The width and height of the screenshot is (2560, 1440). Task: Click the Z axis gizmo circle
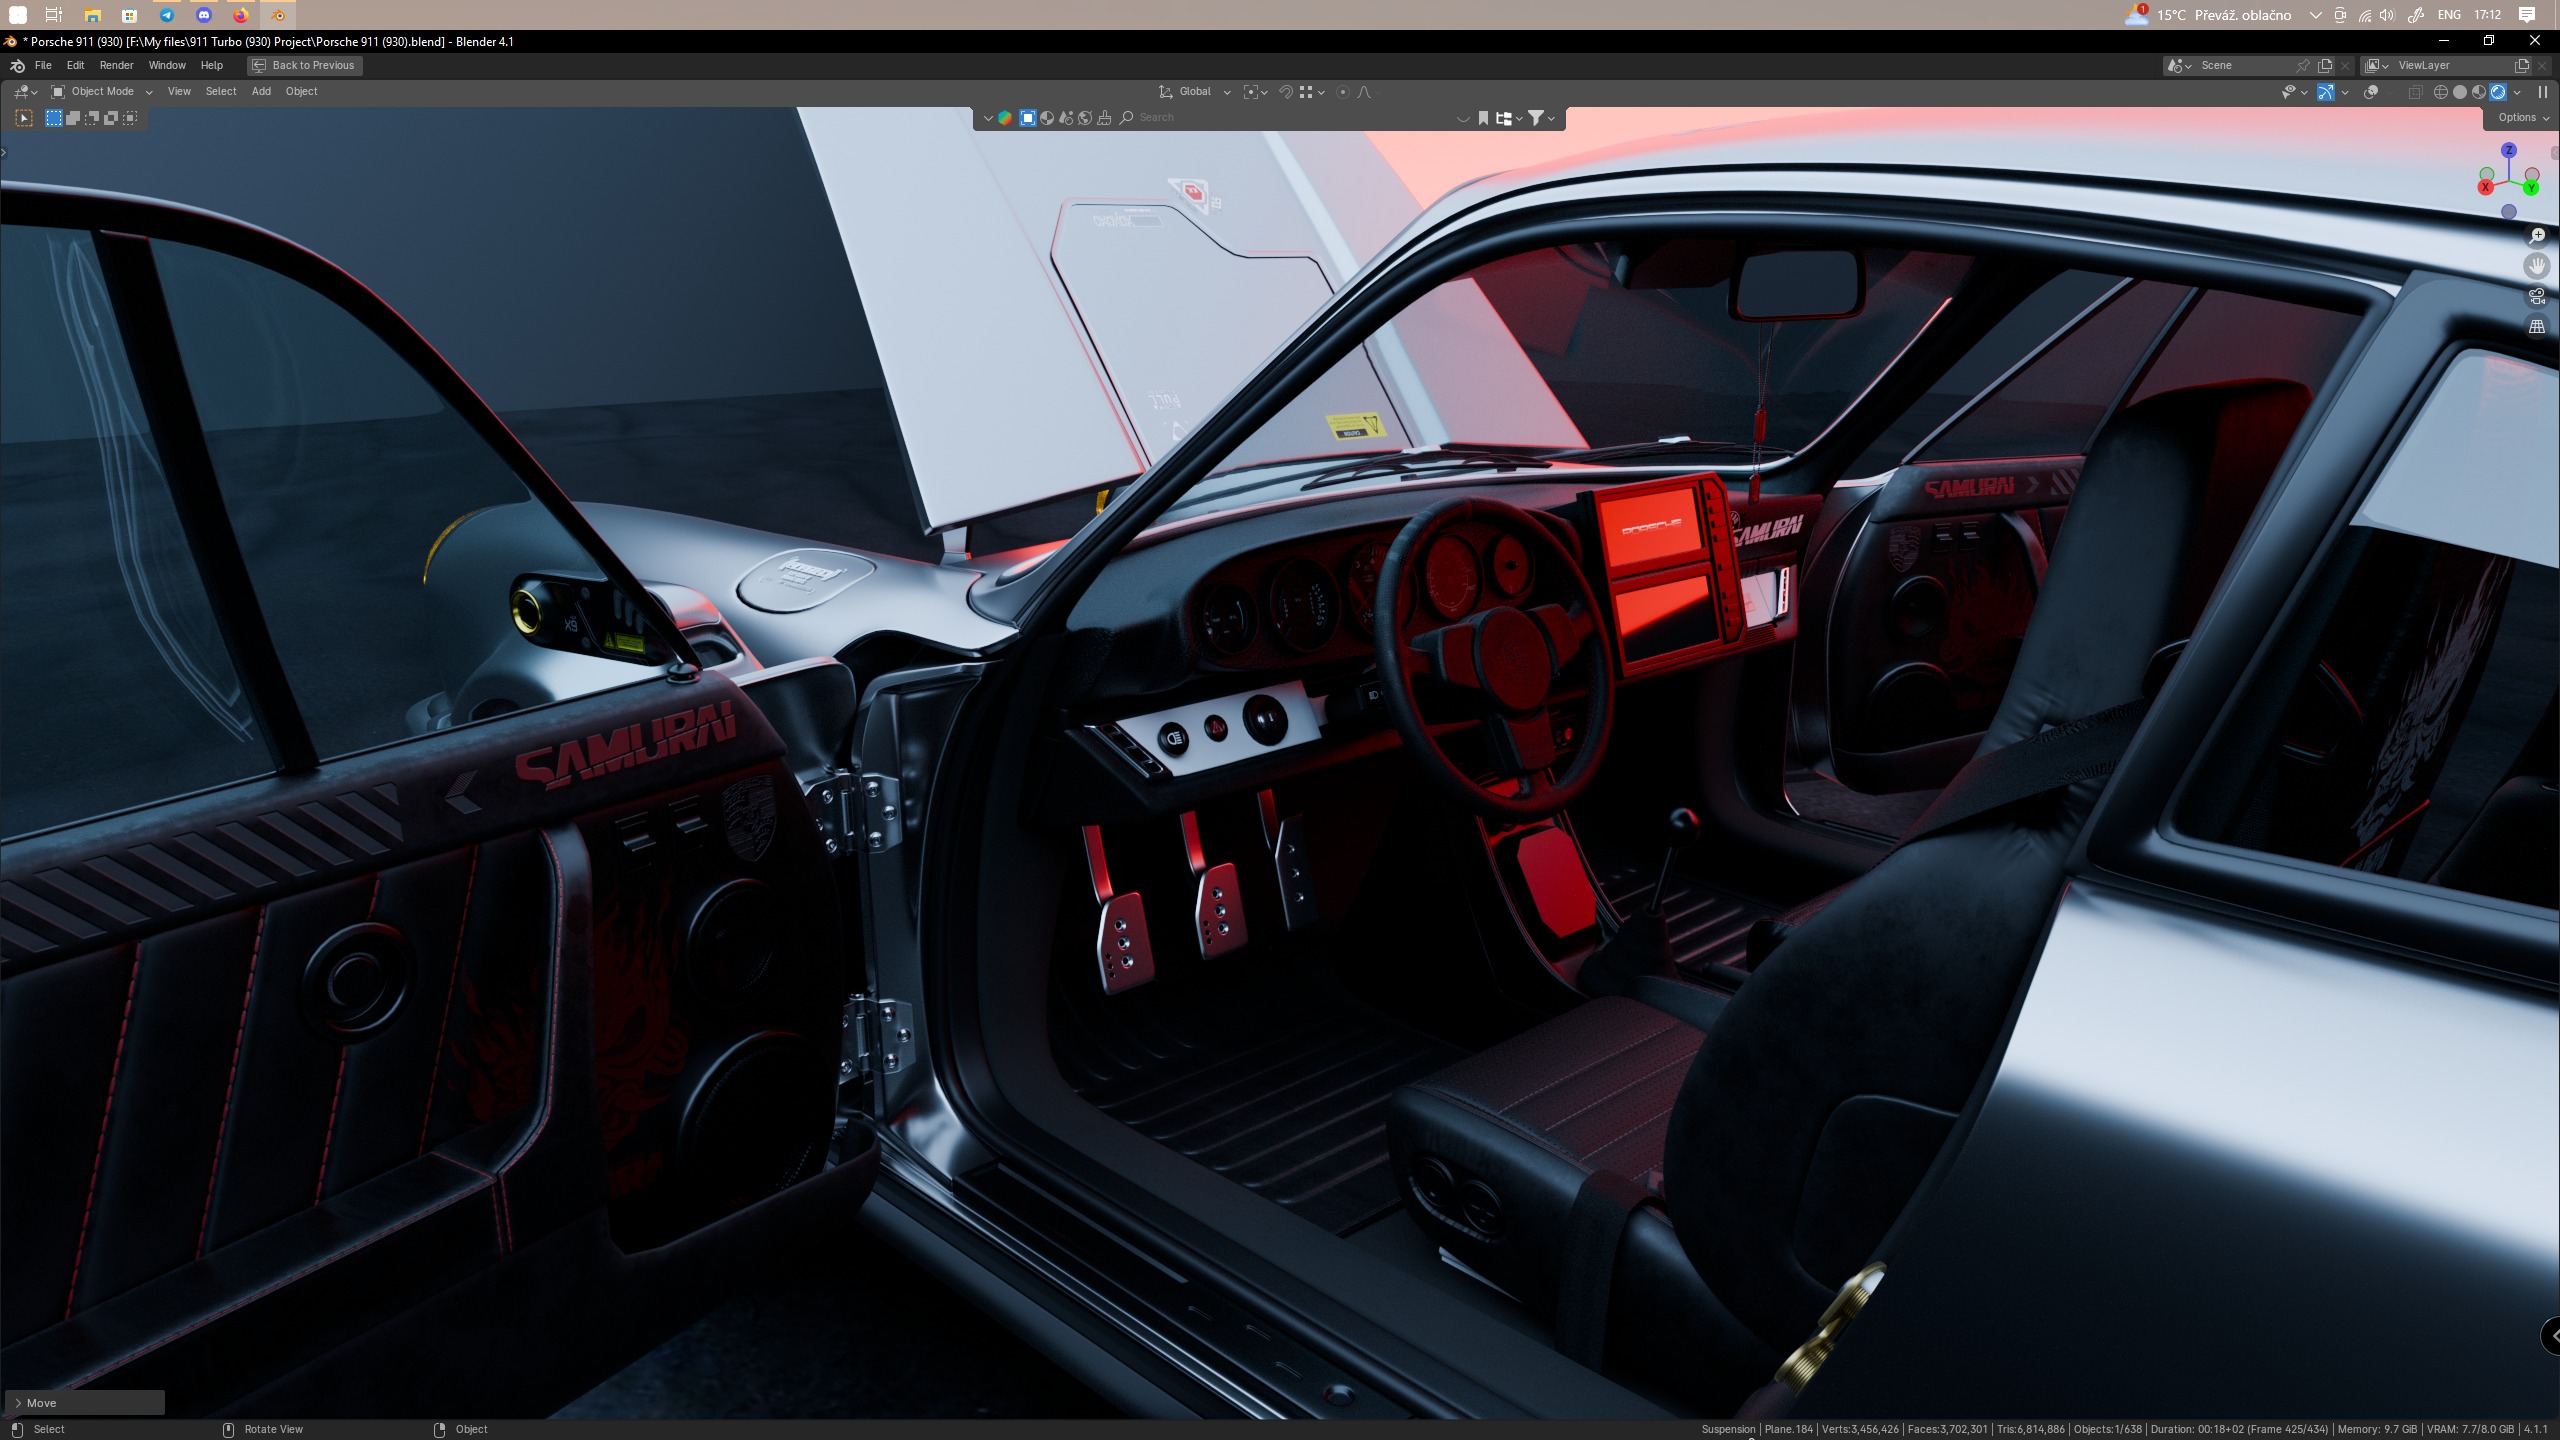pos(2508,151)
